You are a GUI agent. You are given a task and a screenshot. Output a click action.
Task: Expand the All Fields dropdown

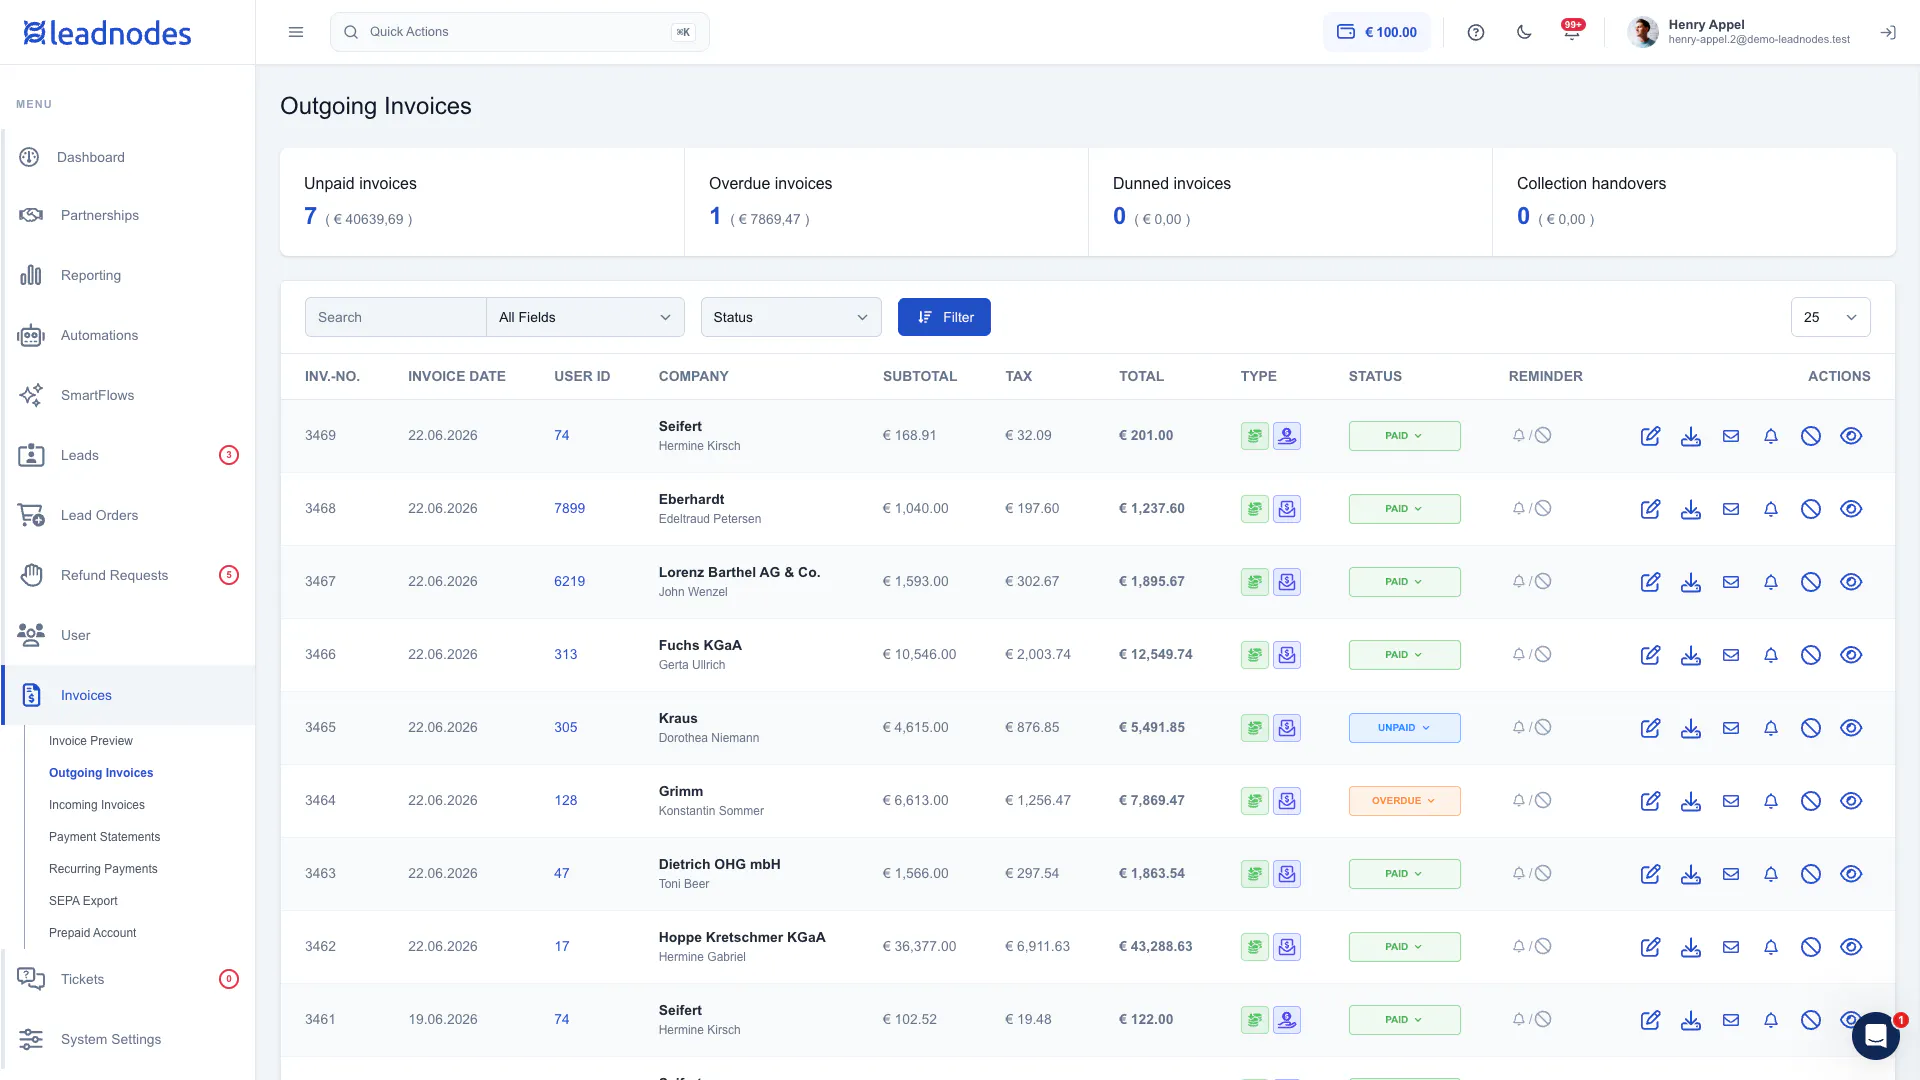tap(585, 317)
